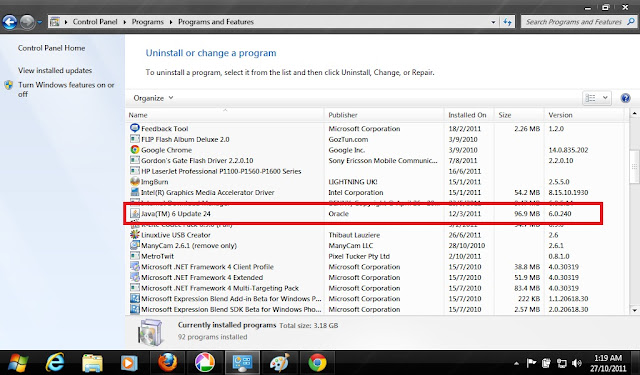
Task: Click Oracle publisher cell
Action: pyautogui.click(x=338, y=213)
